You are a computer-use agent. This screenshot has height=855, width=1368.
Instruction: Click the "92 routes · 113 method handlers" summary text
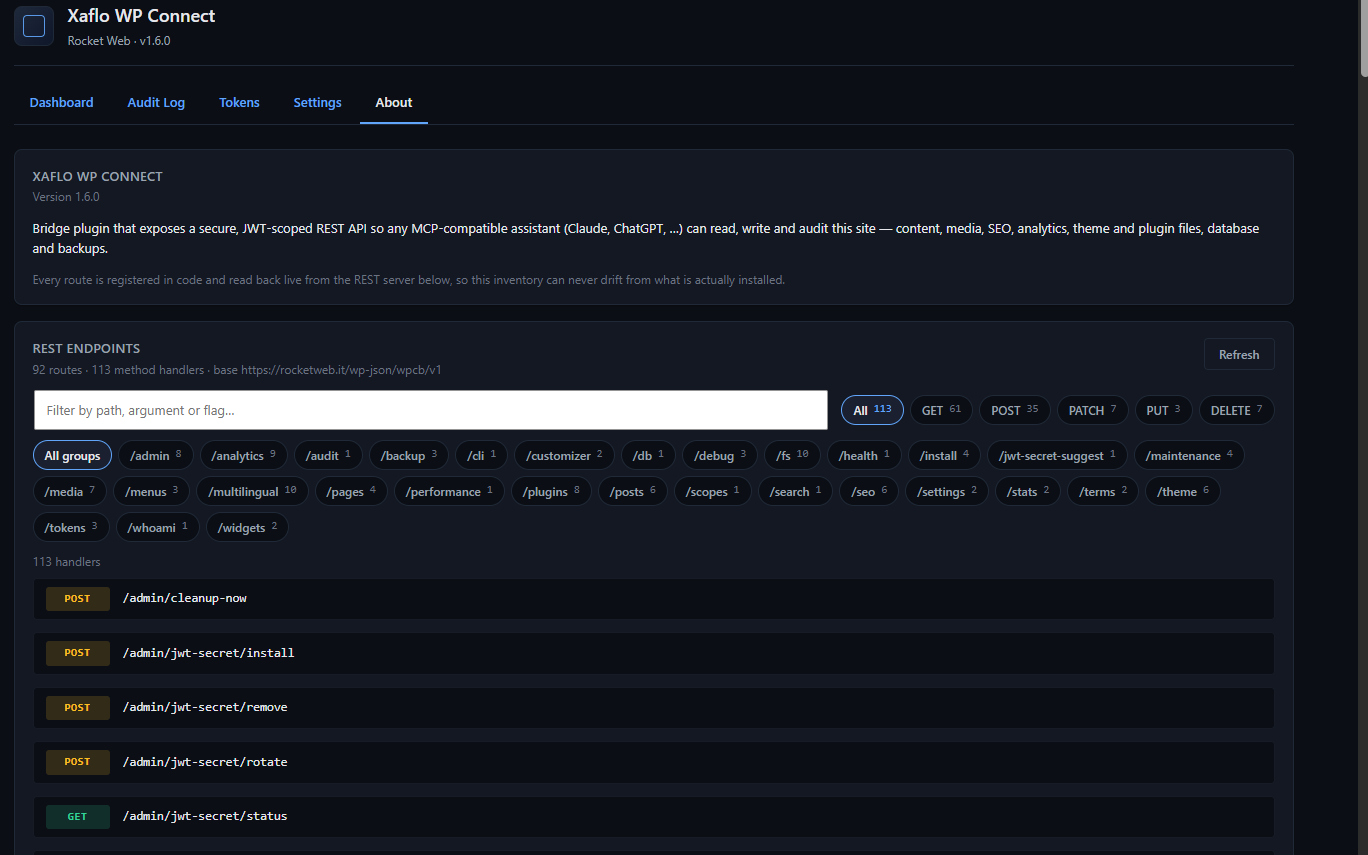[118, 370]
